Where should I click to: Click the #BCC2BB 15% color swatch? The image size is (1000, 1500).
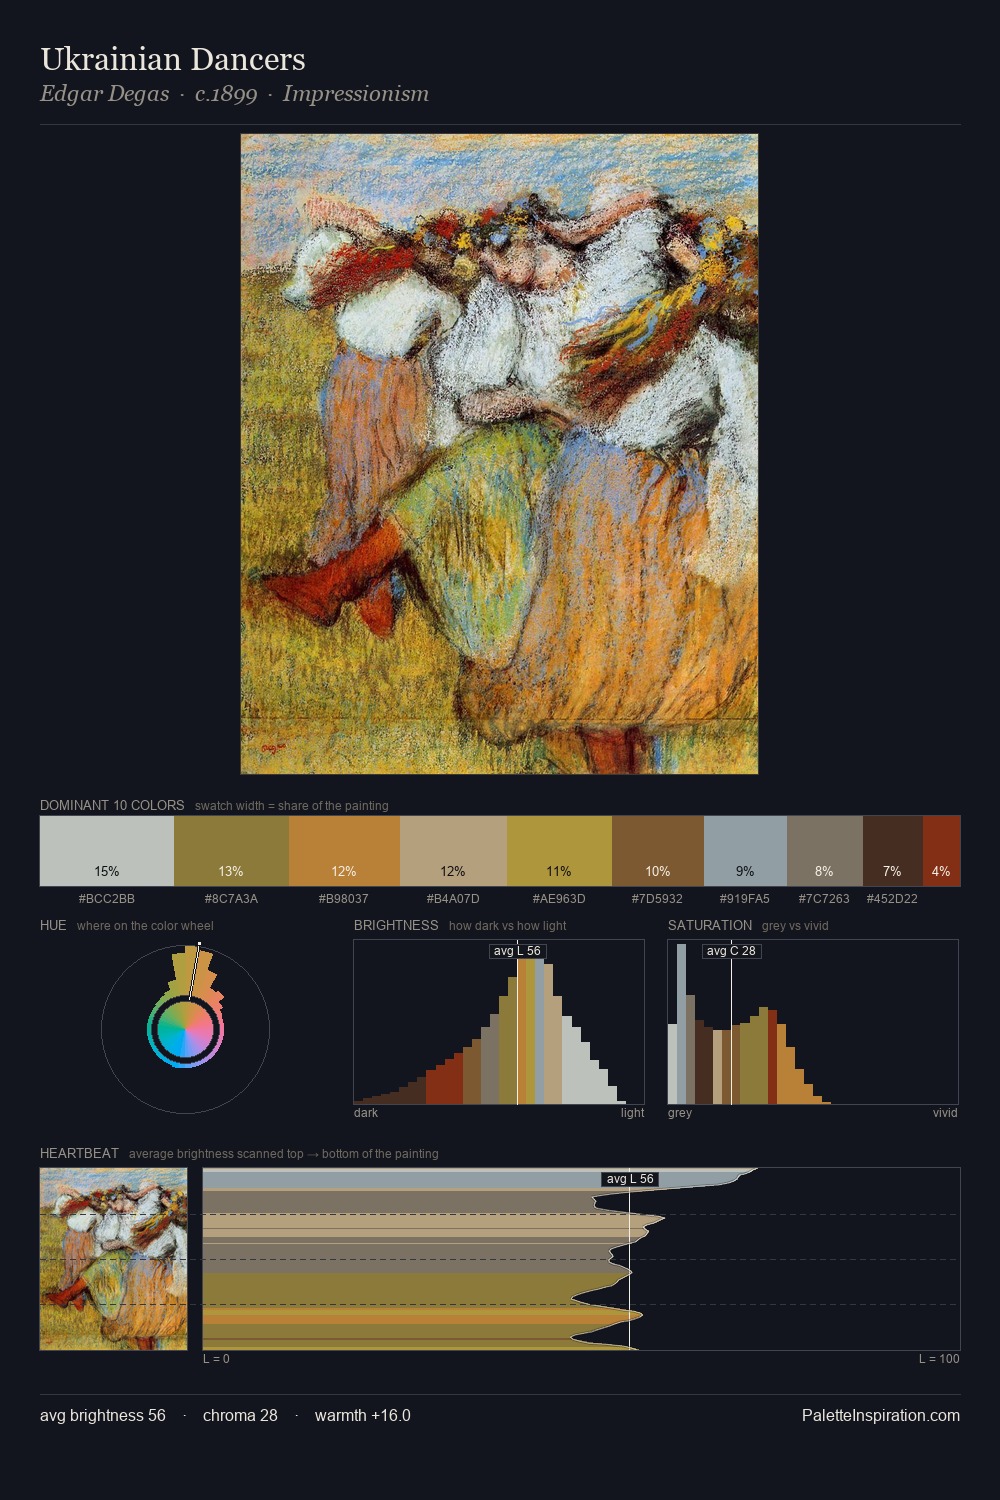[x=107, y=851]
